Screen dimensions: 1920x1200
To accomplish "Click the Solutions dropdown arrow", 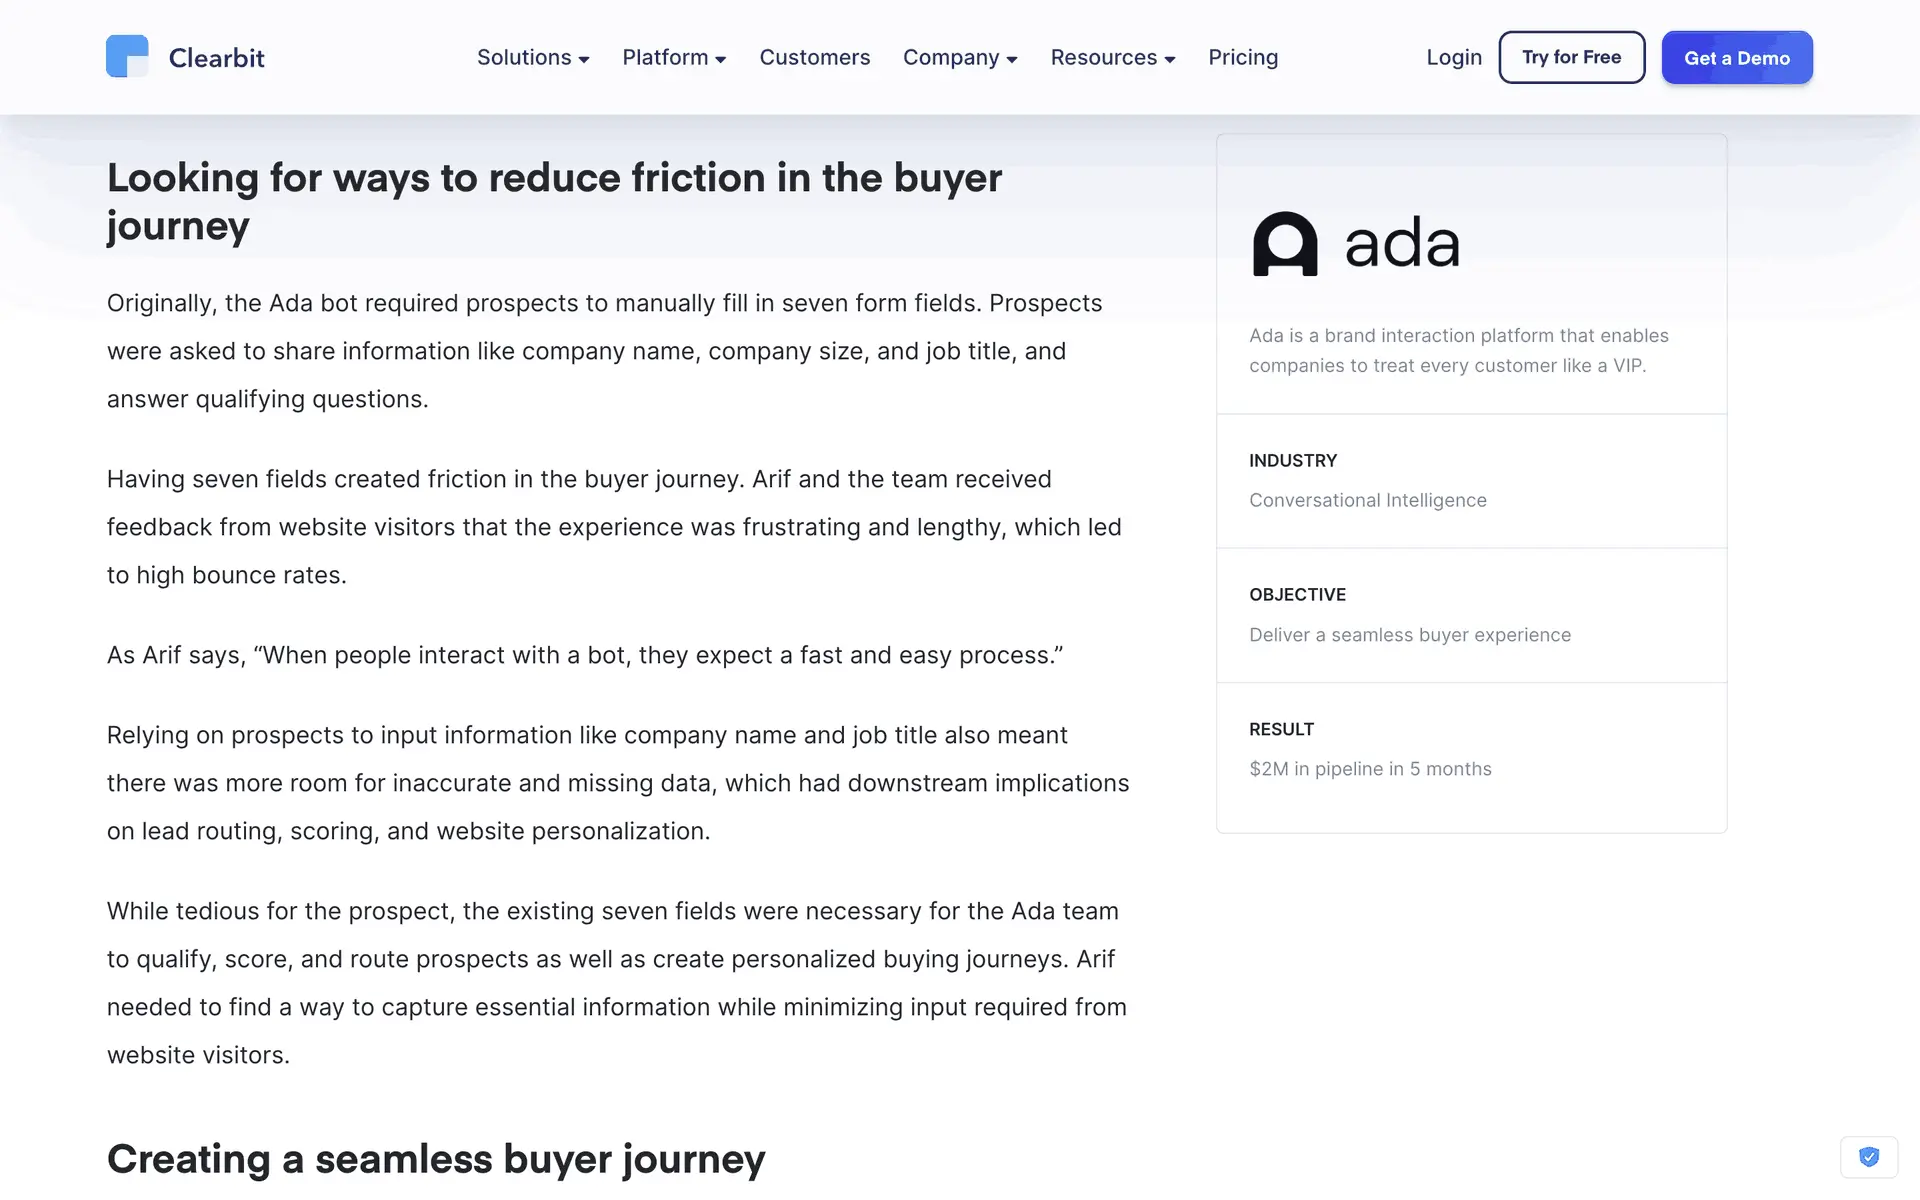I will (x=584, y=60).
